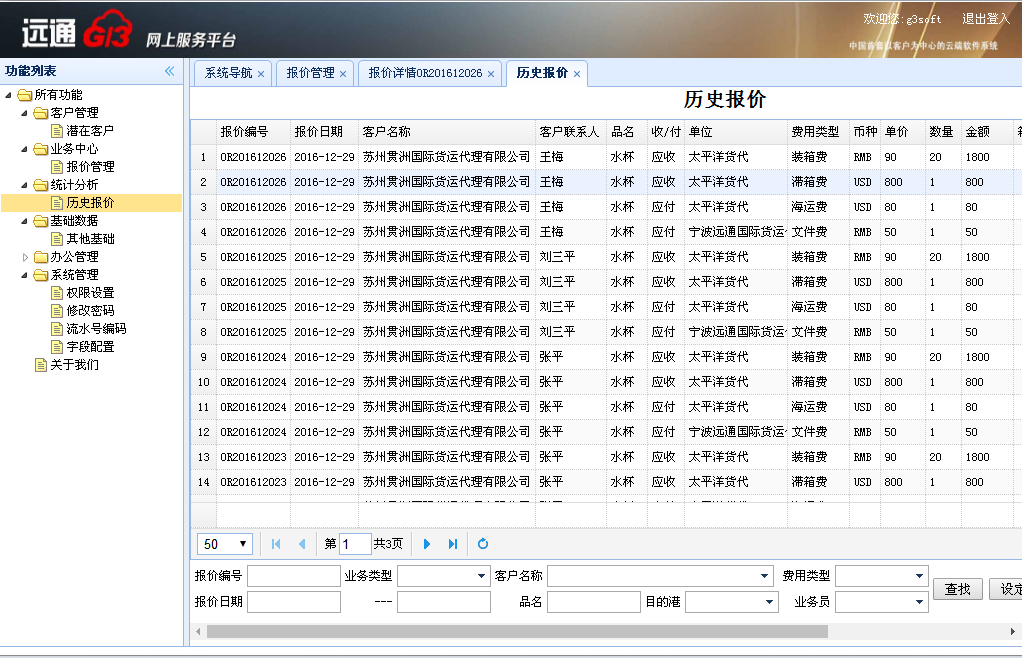The image size is (1022, 658).
Task: Refresh the history quotation table
Action: click(483, 544)
